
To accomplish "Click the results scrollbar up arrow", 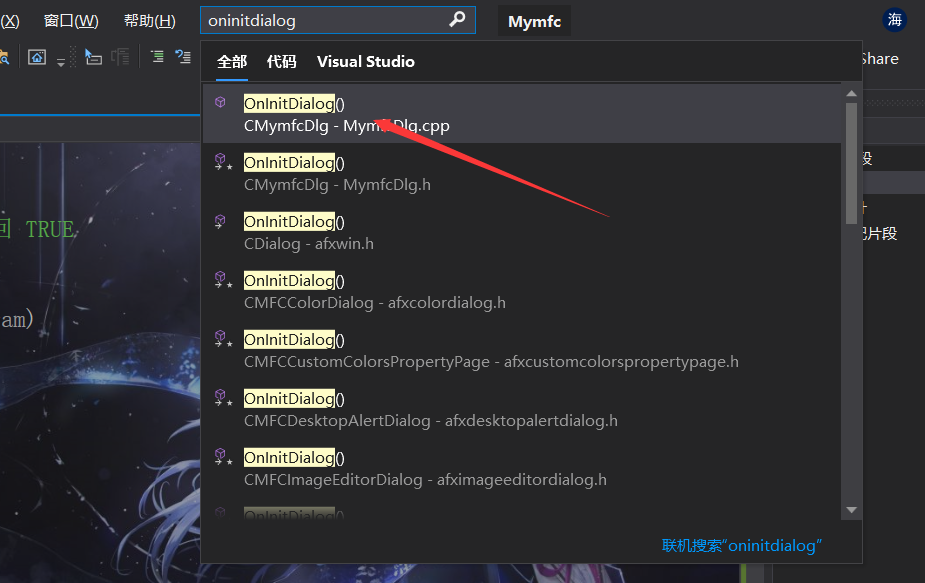I will pos(851,93).
